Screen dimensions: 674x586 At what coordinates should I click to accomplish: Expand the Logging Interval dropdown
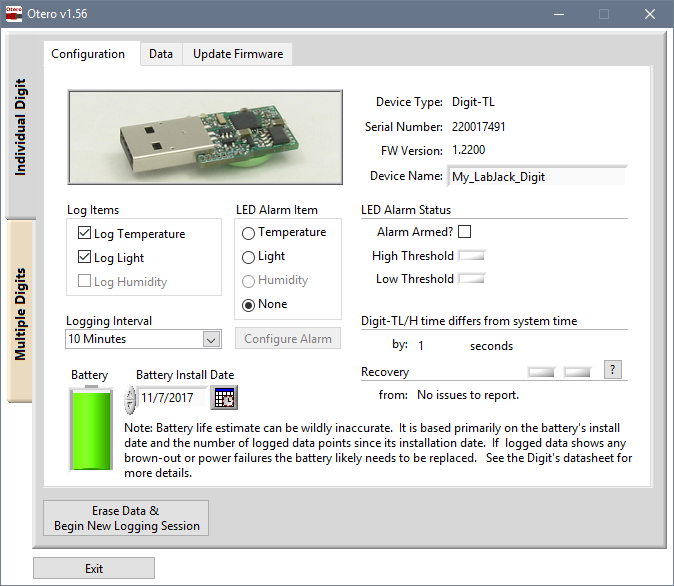[x=211, y=339]
